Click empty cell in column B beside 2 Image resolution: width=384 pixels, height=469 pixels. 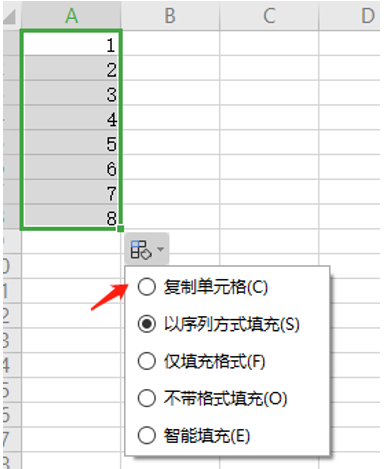coord(170,68)
